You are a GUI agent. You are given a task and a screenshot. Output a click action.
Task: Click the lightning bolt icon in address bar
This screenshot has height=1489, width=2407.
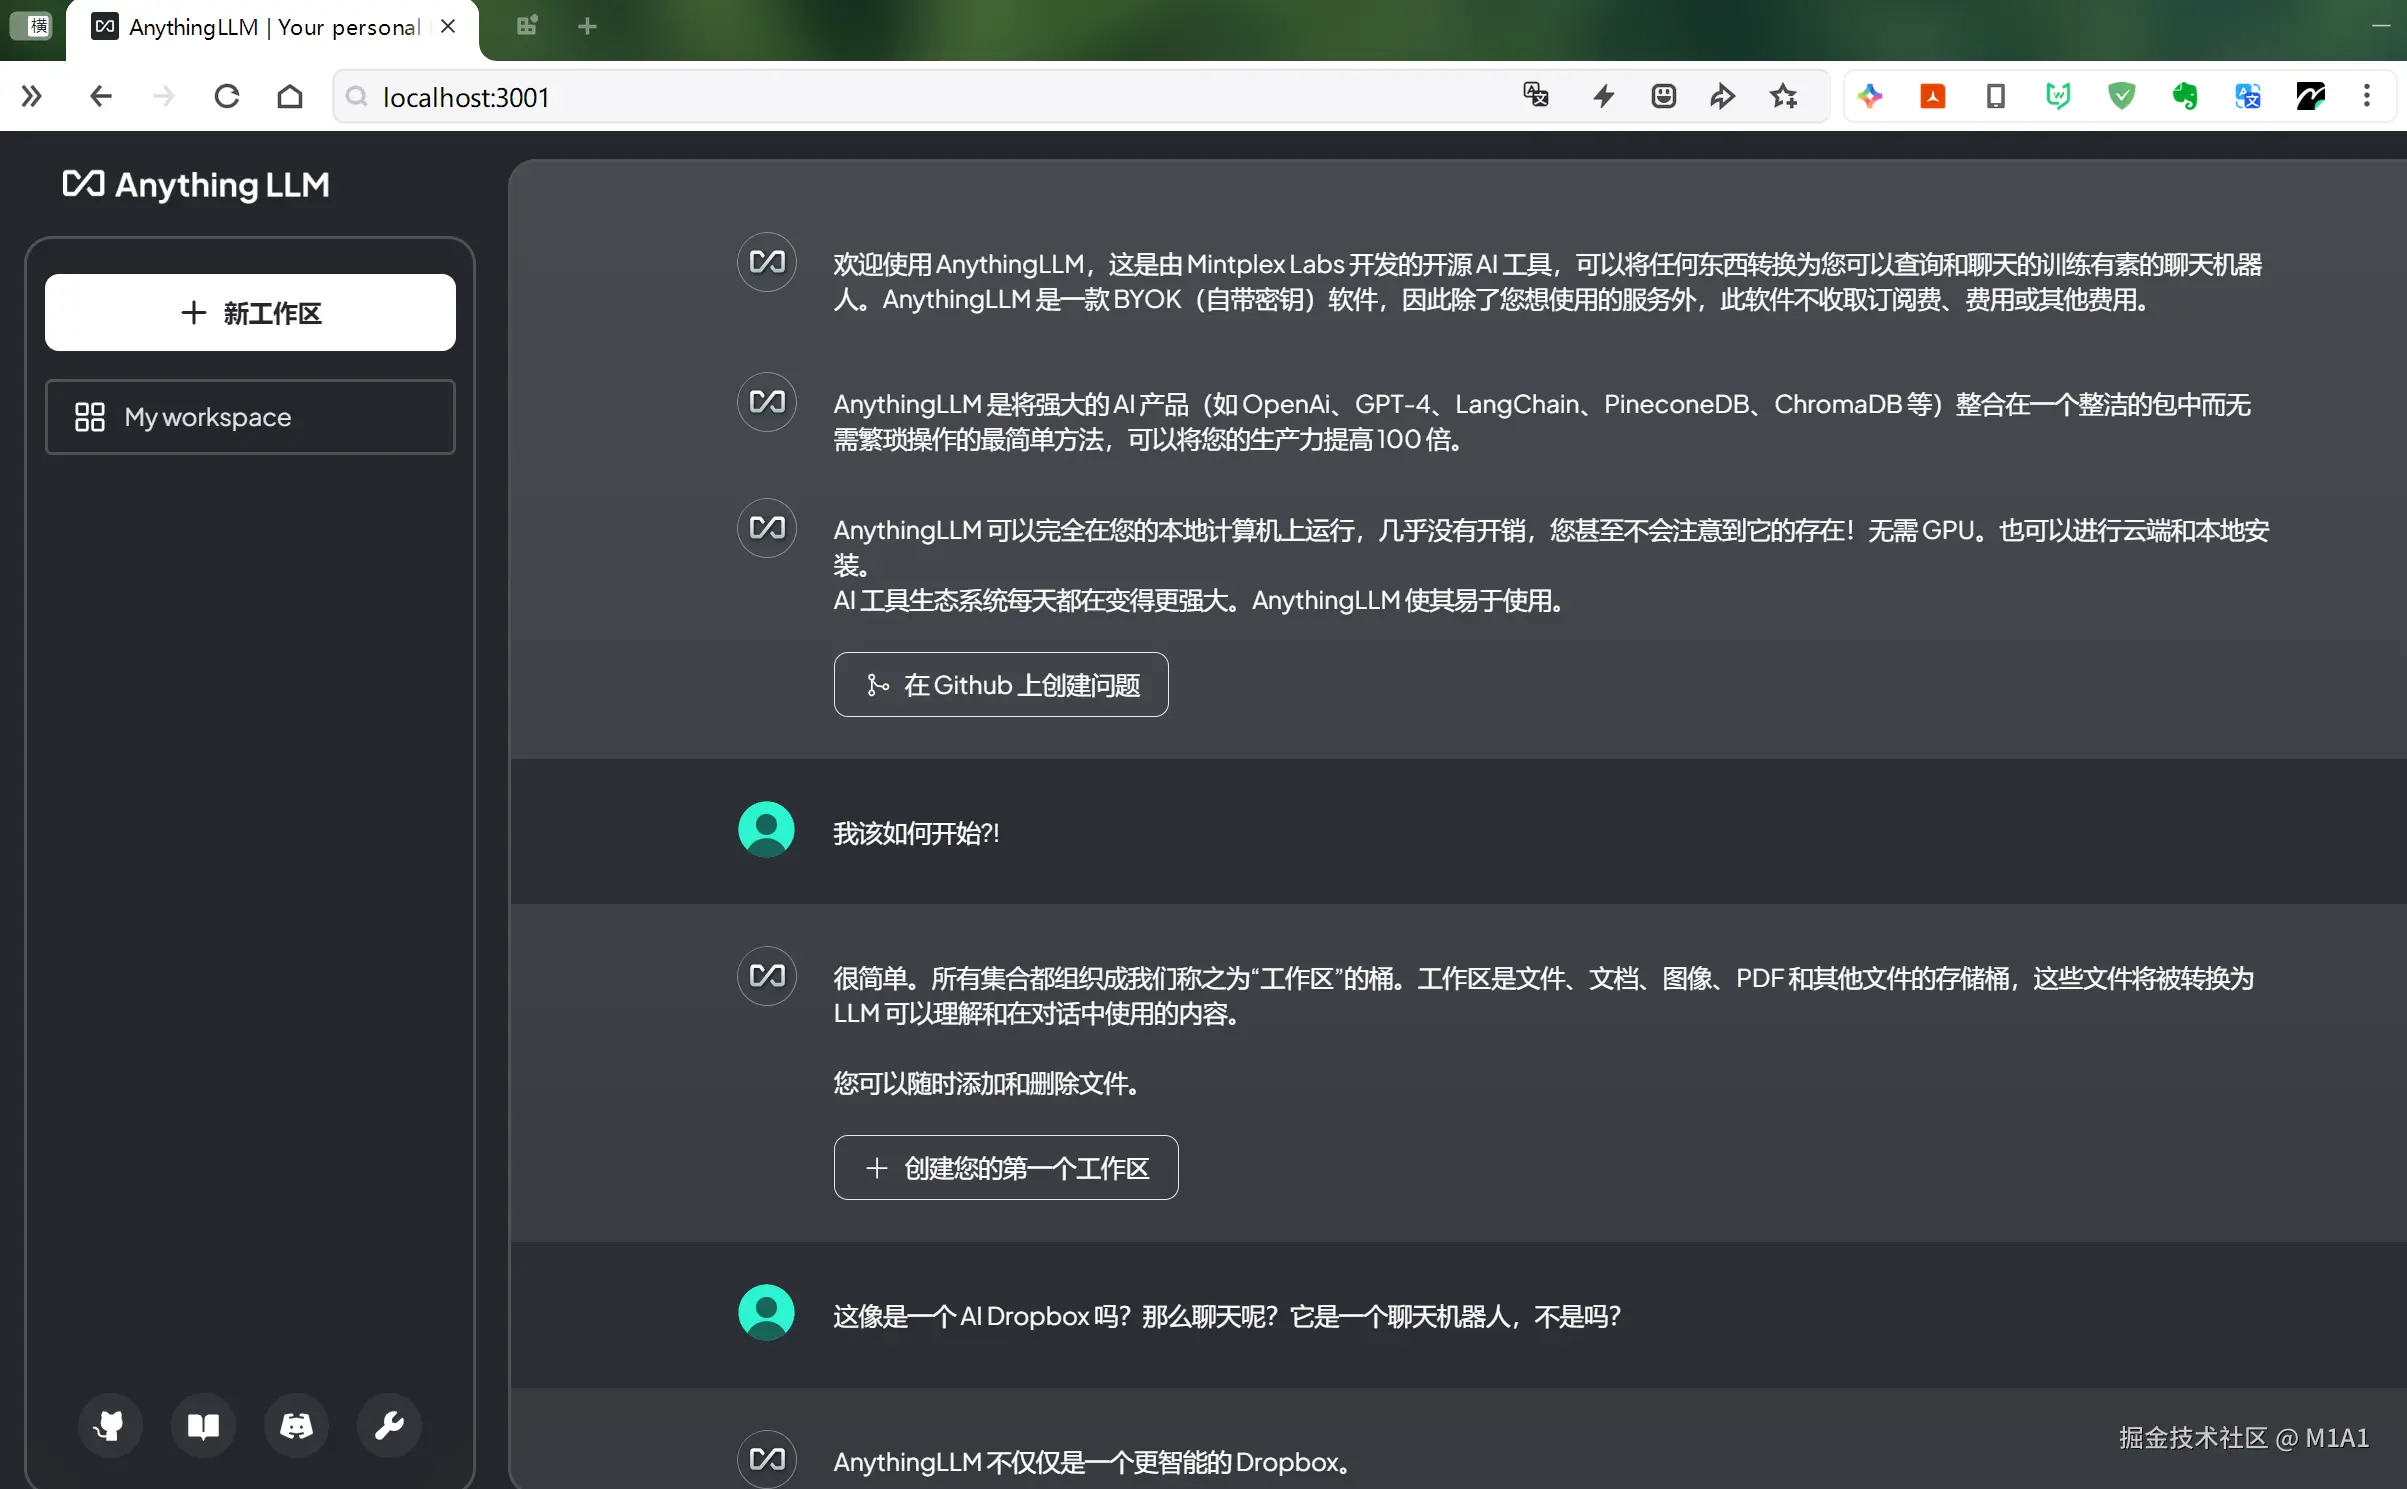point(1603,96)
